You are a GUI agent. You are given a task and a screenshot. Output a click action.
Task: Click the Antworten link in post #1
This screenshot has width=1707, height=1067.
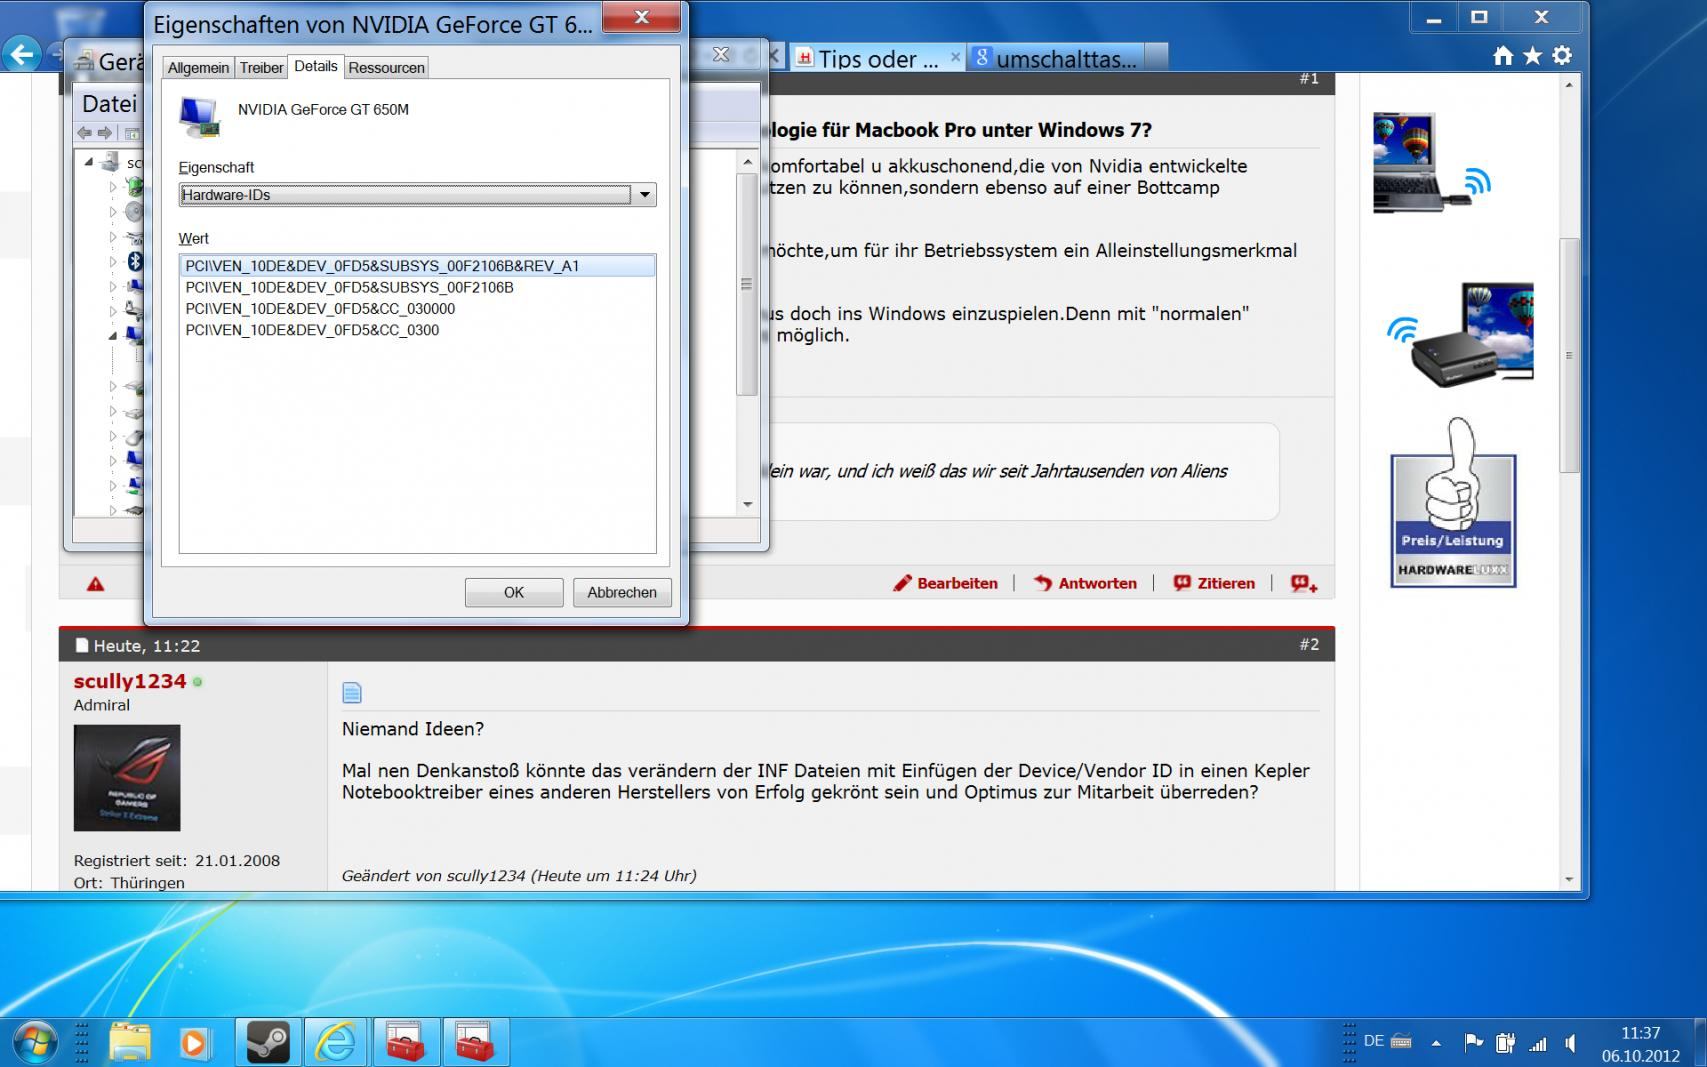tap(1085, 583)
